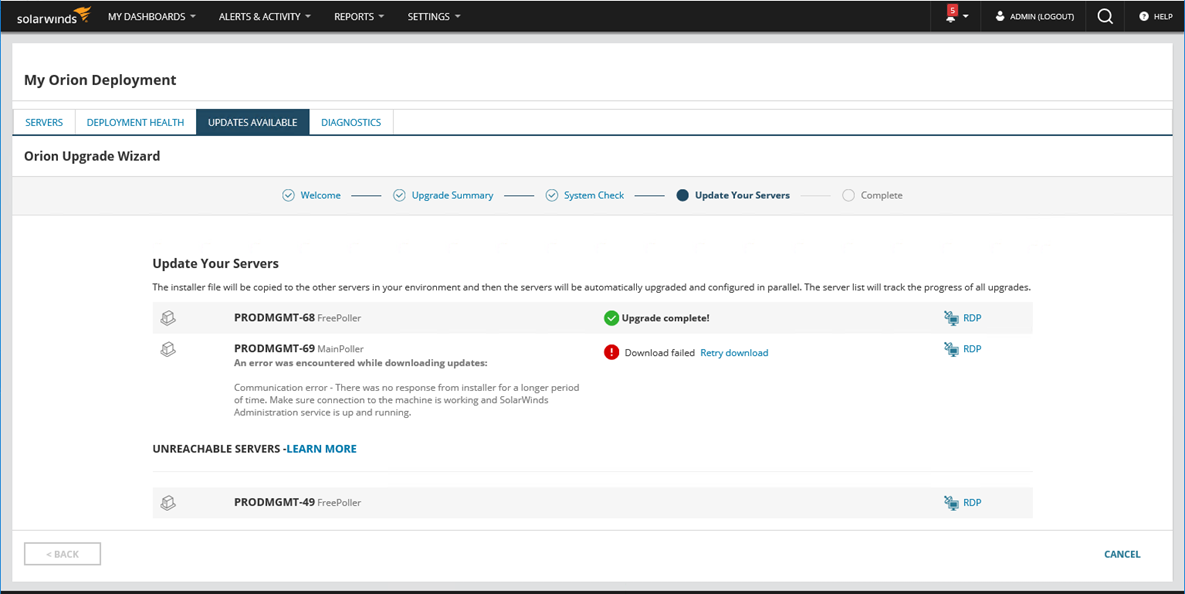Open the Settings menu

pos(434,16)
